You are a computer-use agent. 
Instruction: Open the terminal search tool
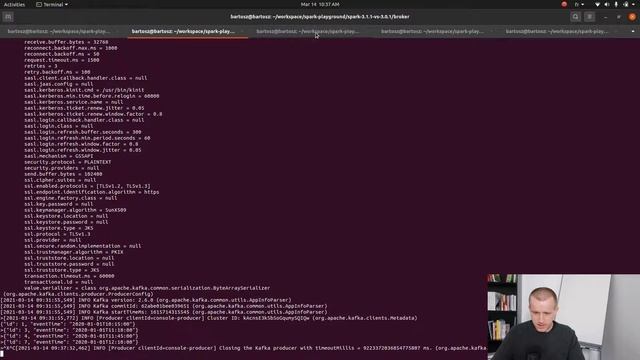(x=576, y=17)
